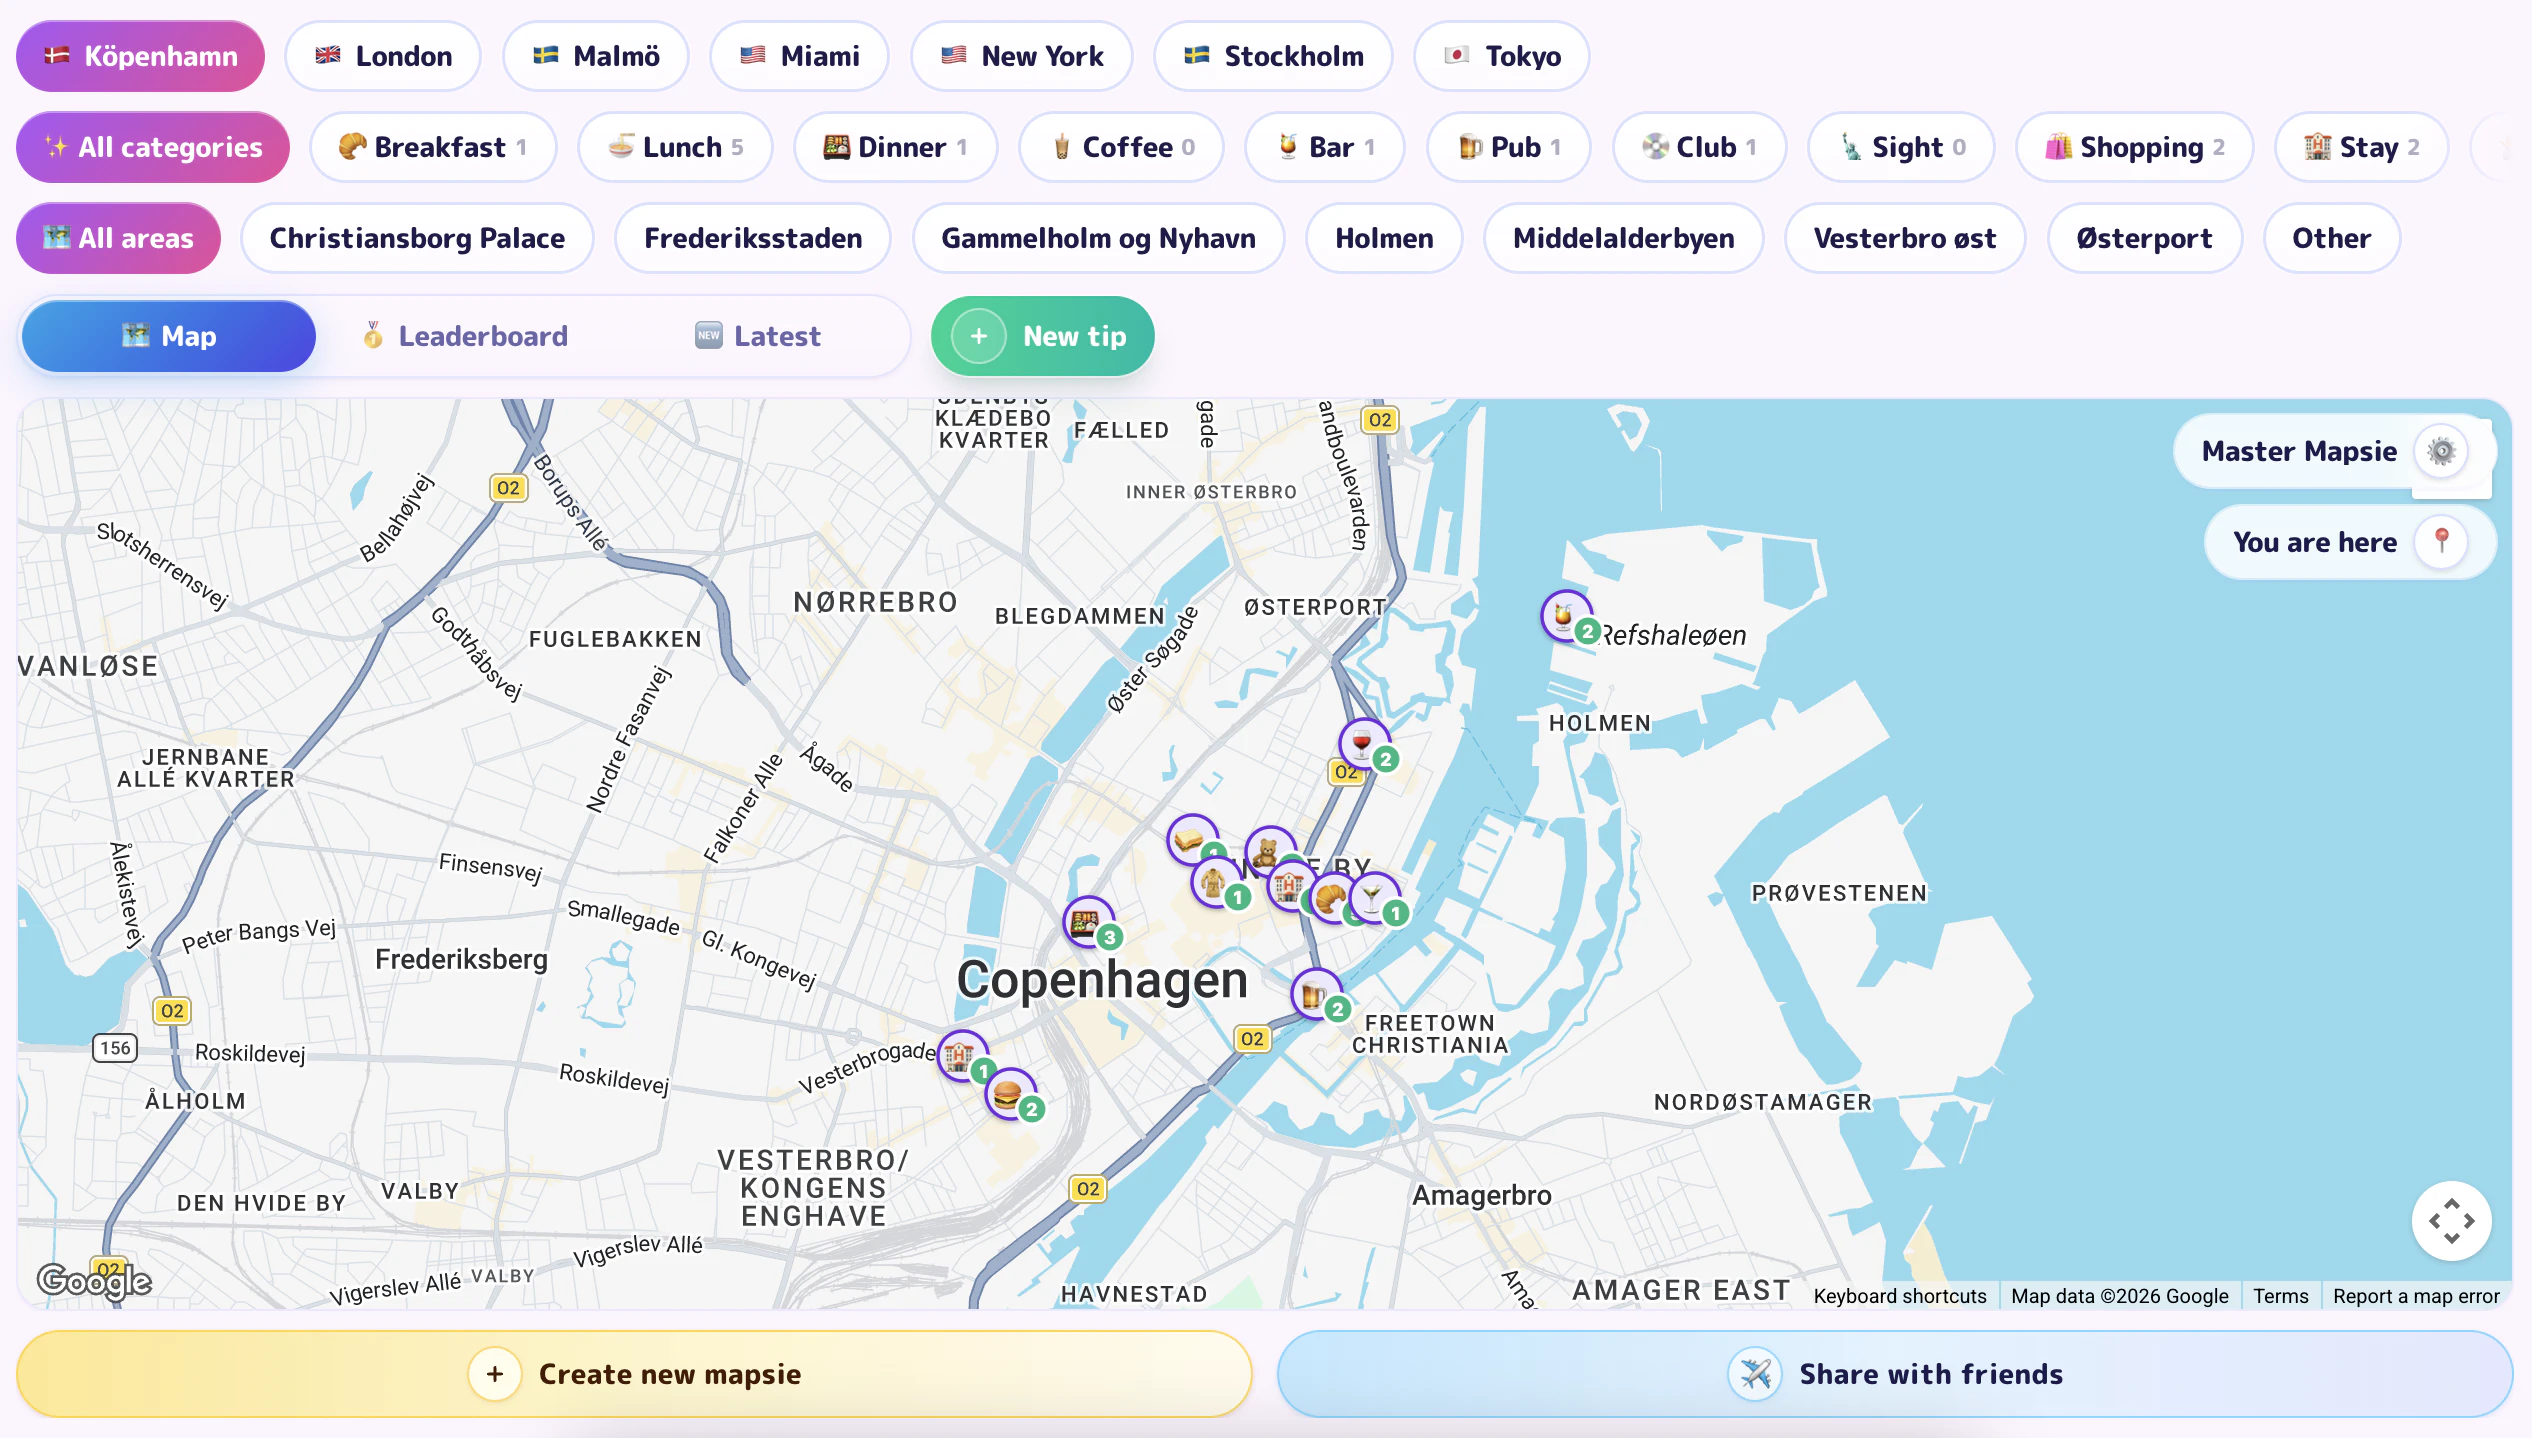Click the Google logo on the map
This screenshot has width=2532, height=1438.
[94, 1281]
